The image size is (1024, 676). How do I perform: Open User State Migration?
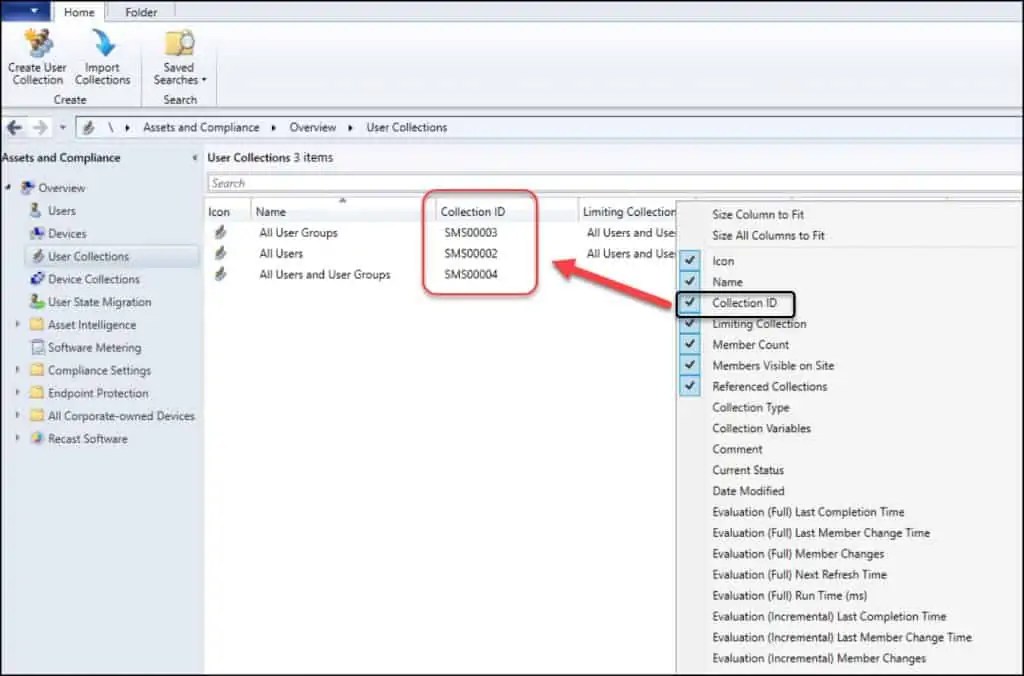click(93, 301)
